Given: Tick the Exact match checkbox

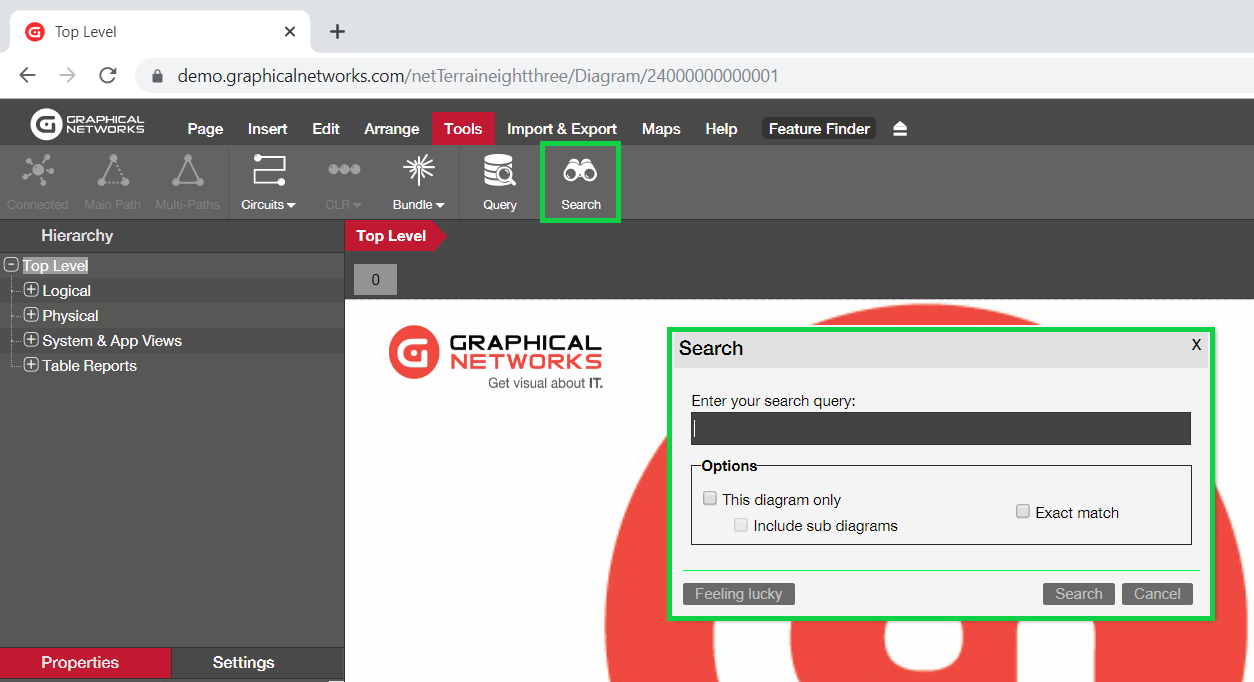Looking at the screenshot, I should [x=1023, y=511].
